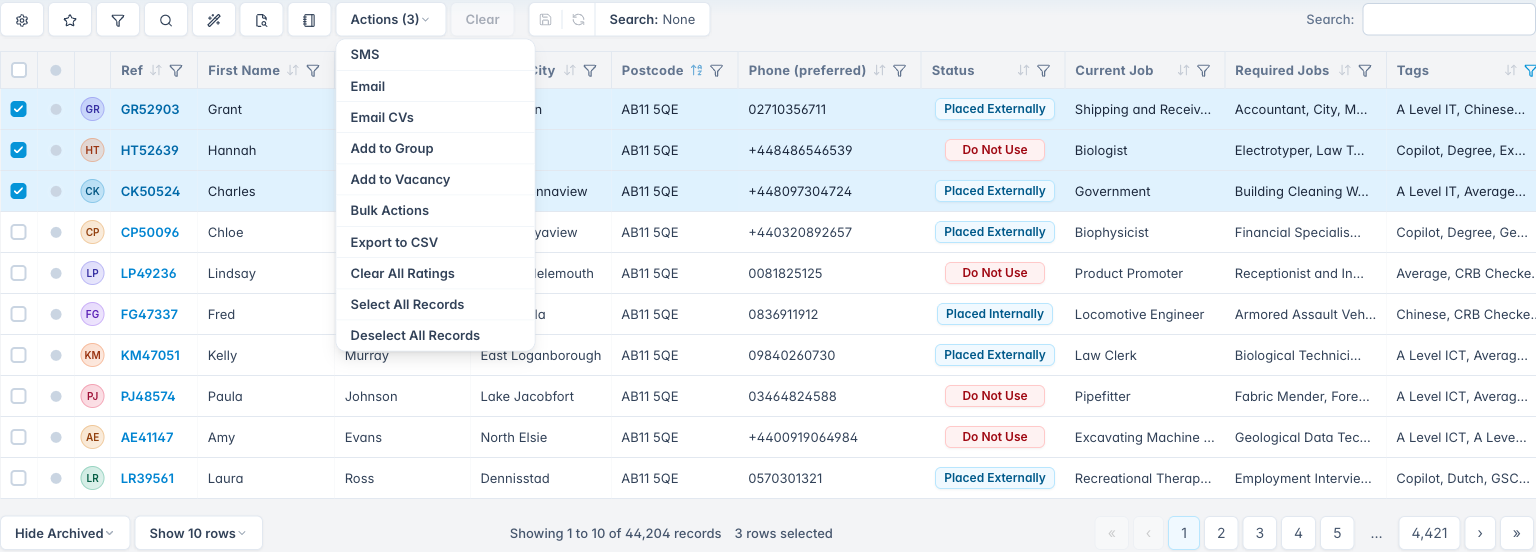Check the row for Fred FG47337

pos(19,314)
